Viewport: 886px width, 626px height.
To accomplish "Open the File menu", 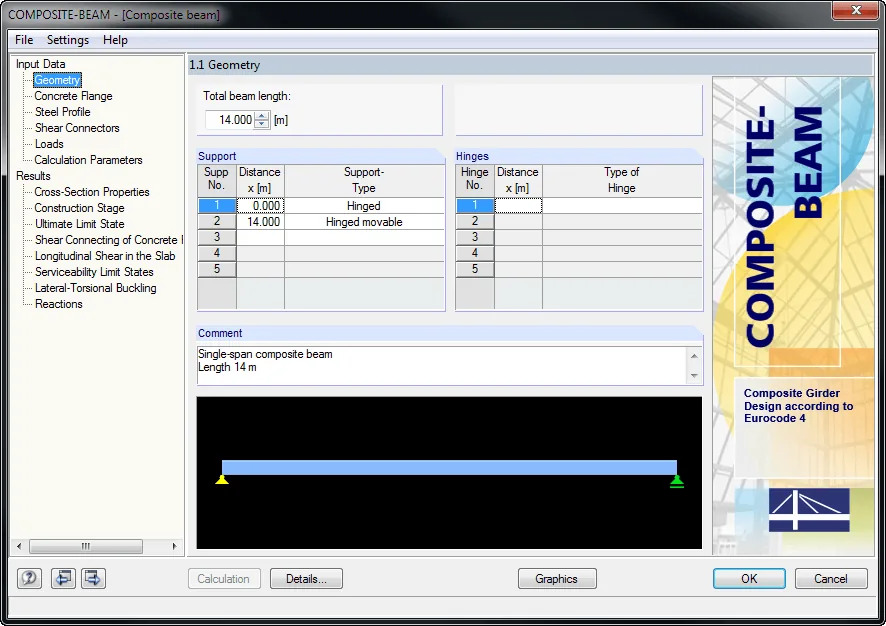I will (x=24, y=40).
